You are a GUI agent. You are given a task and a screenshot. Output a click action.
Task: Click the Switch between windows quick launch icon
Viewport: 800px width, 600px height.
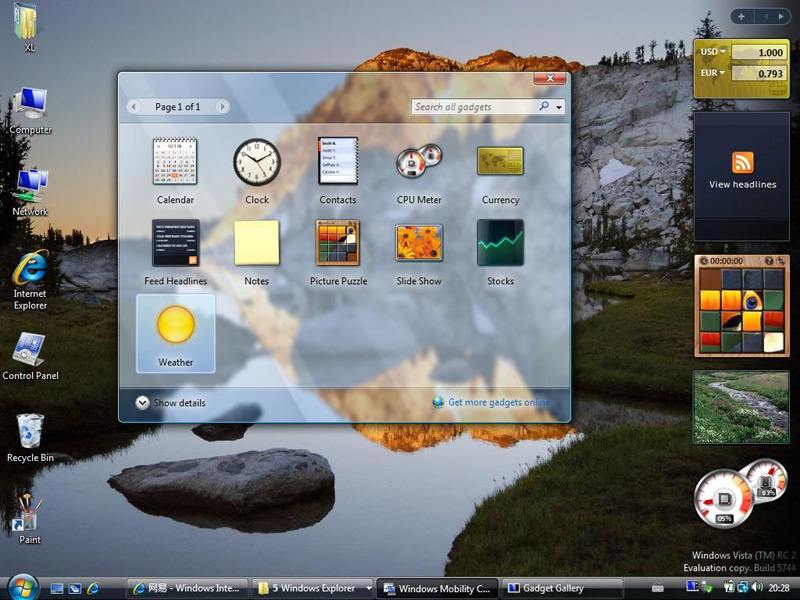[74, 589]
